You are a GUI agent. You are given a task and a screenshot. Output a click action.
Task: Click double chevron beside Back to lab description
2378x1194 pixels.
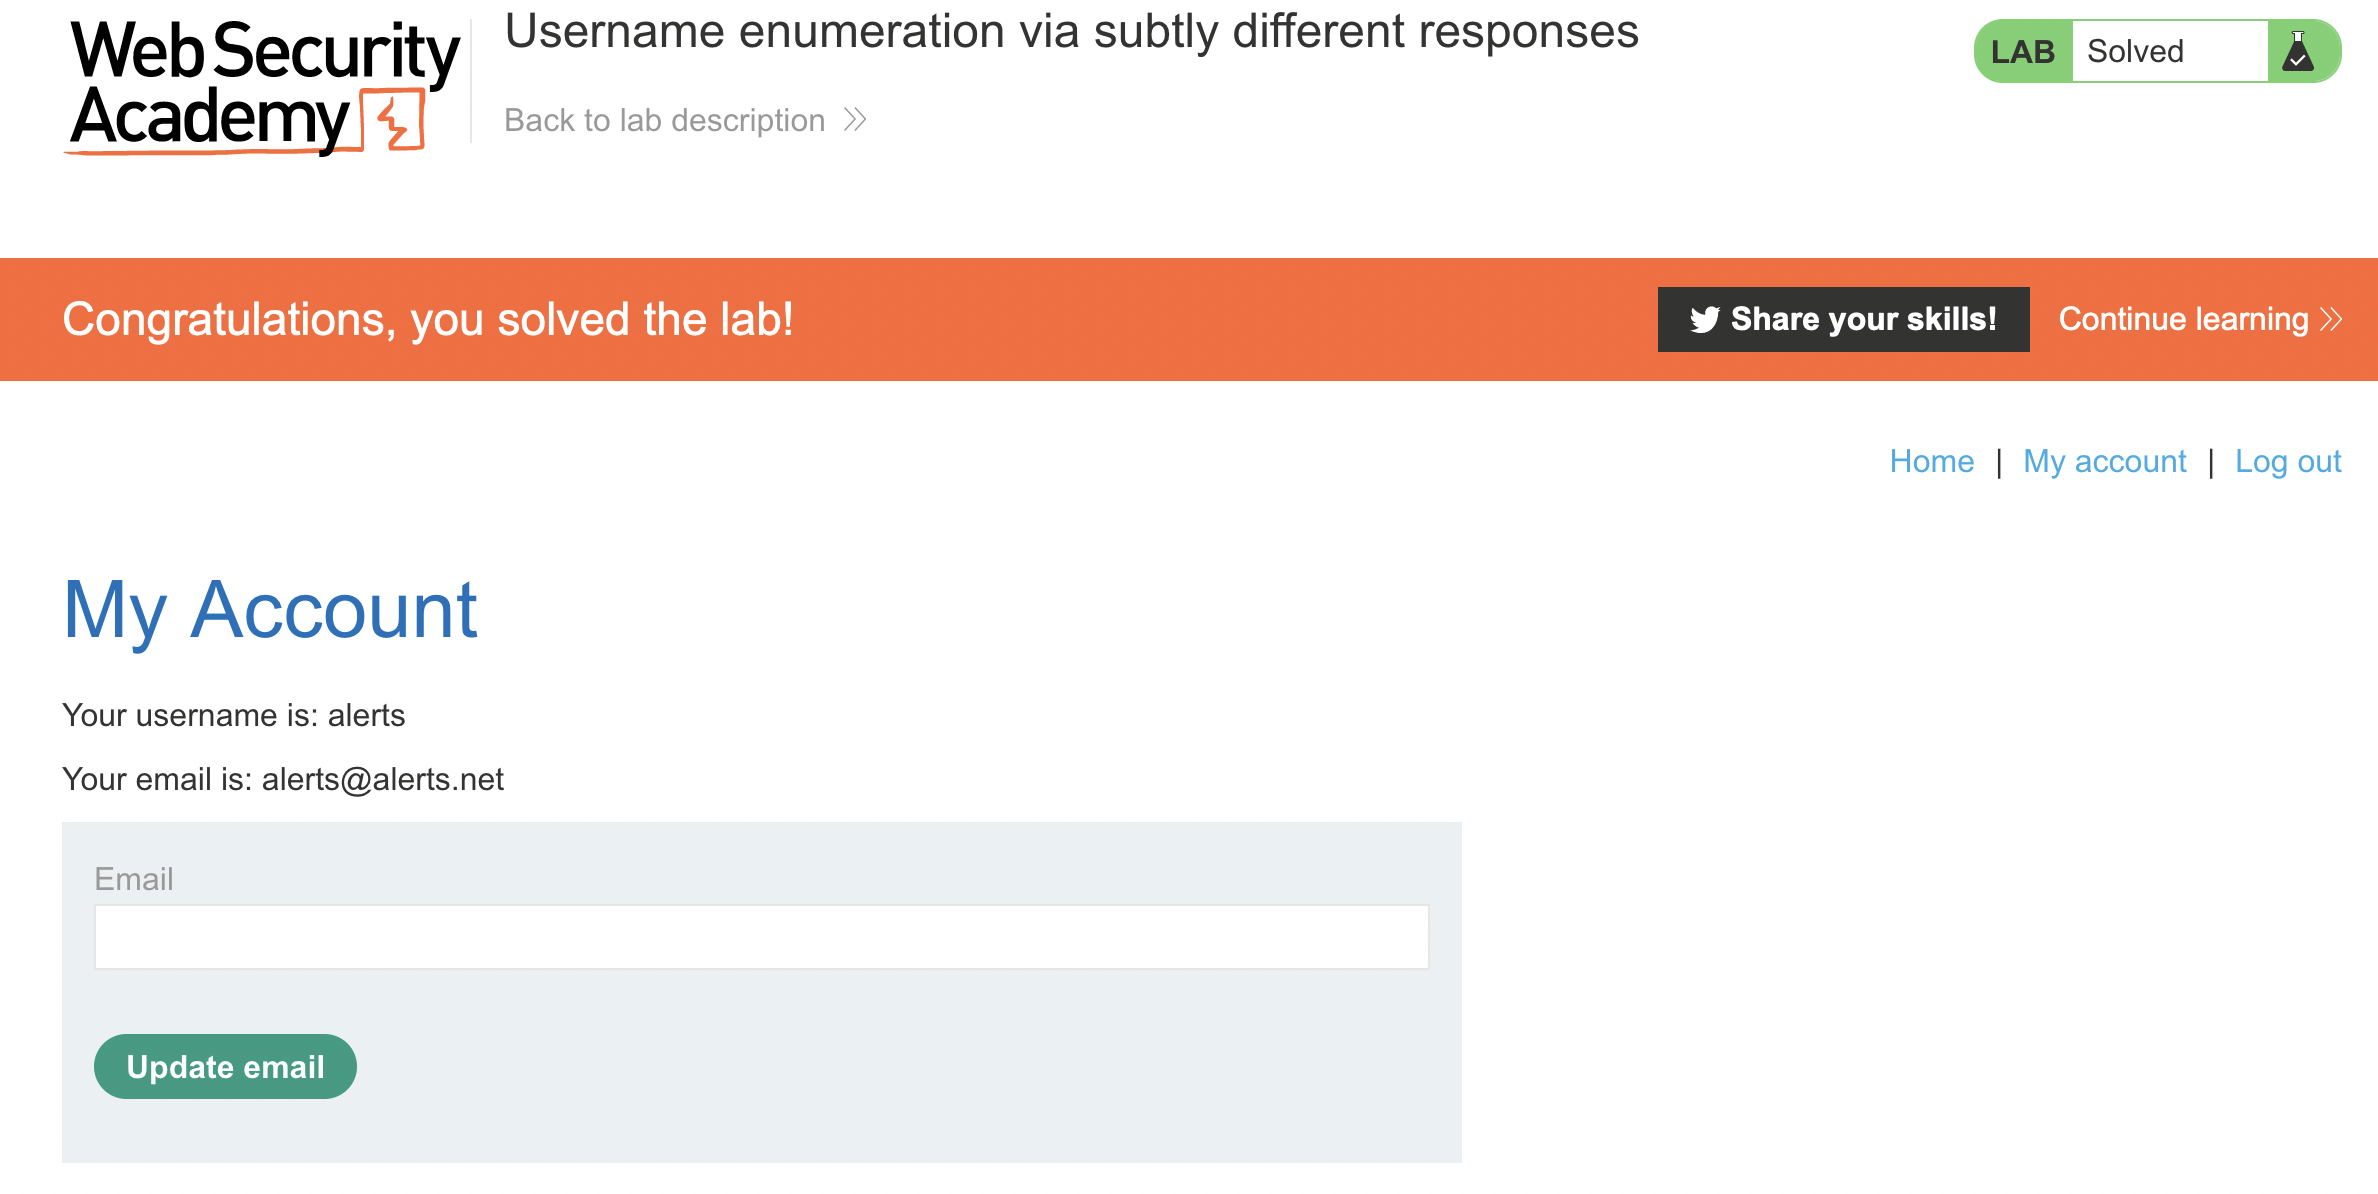tap(855, 121)
